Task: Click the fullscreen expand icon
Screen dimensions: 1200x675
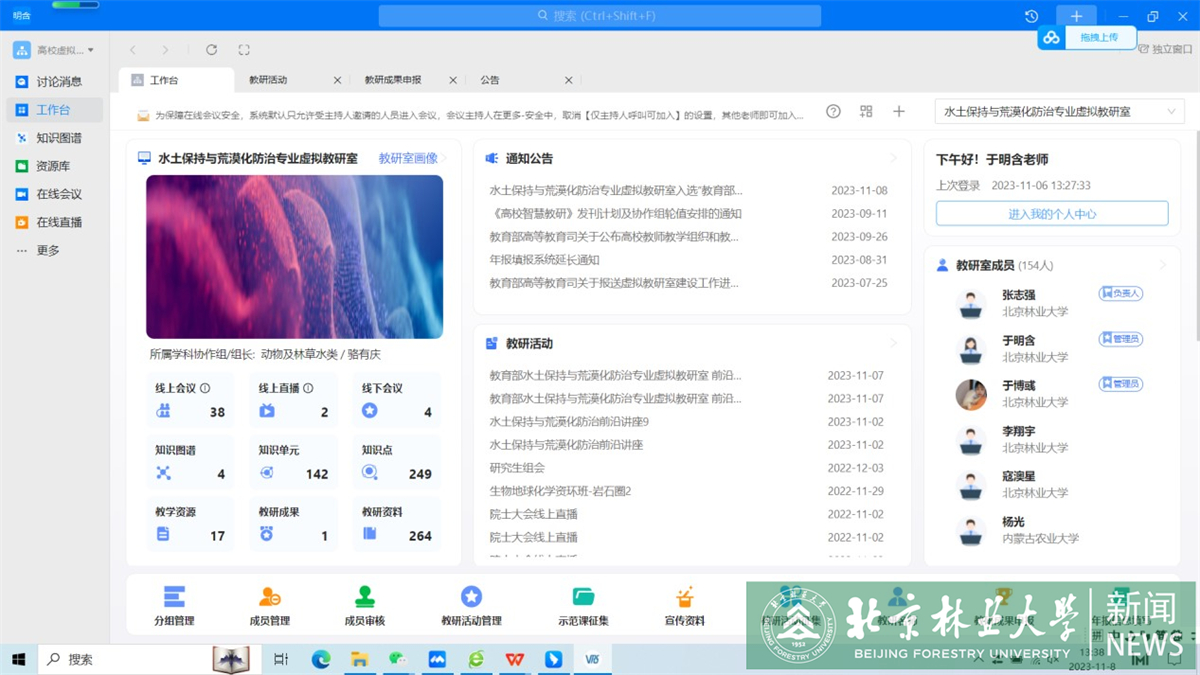Action: click(x=244, y=50)
